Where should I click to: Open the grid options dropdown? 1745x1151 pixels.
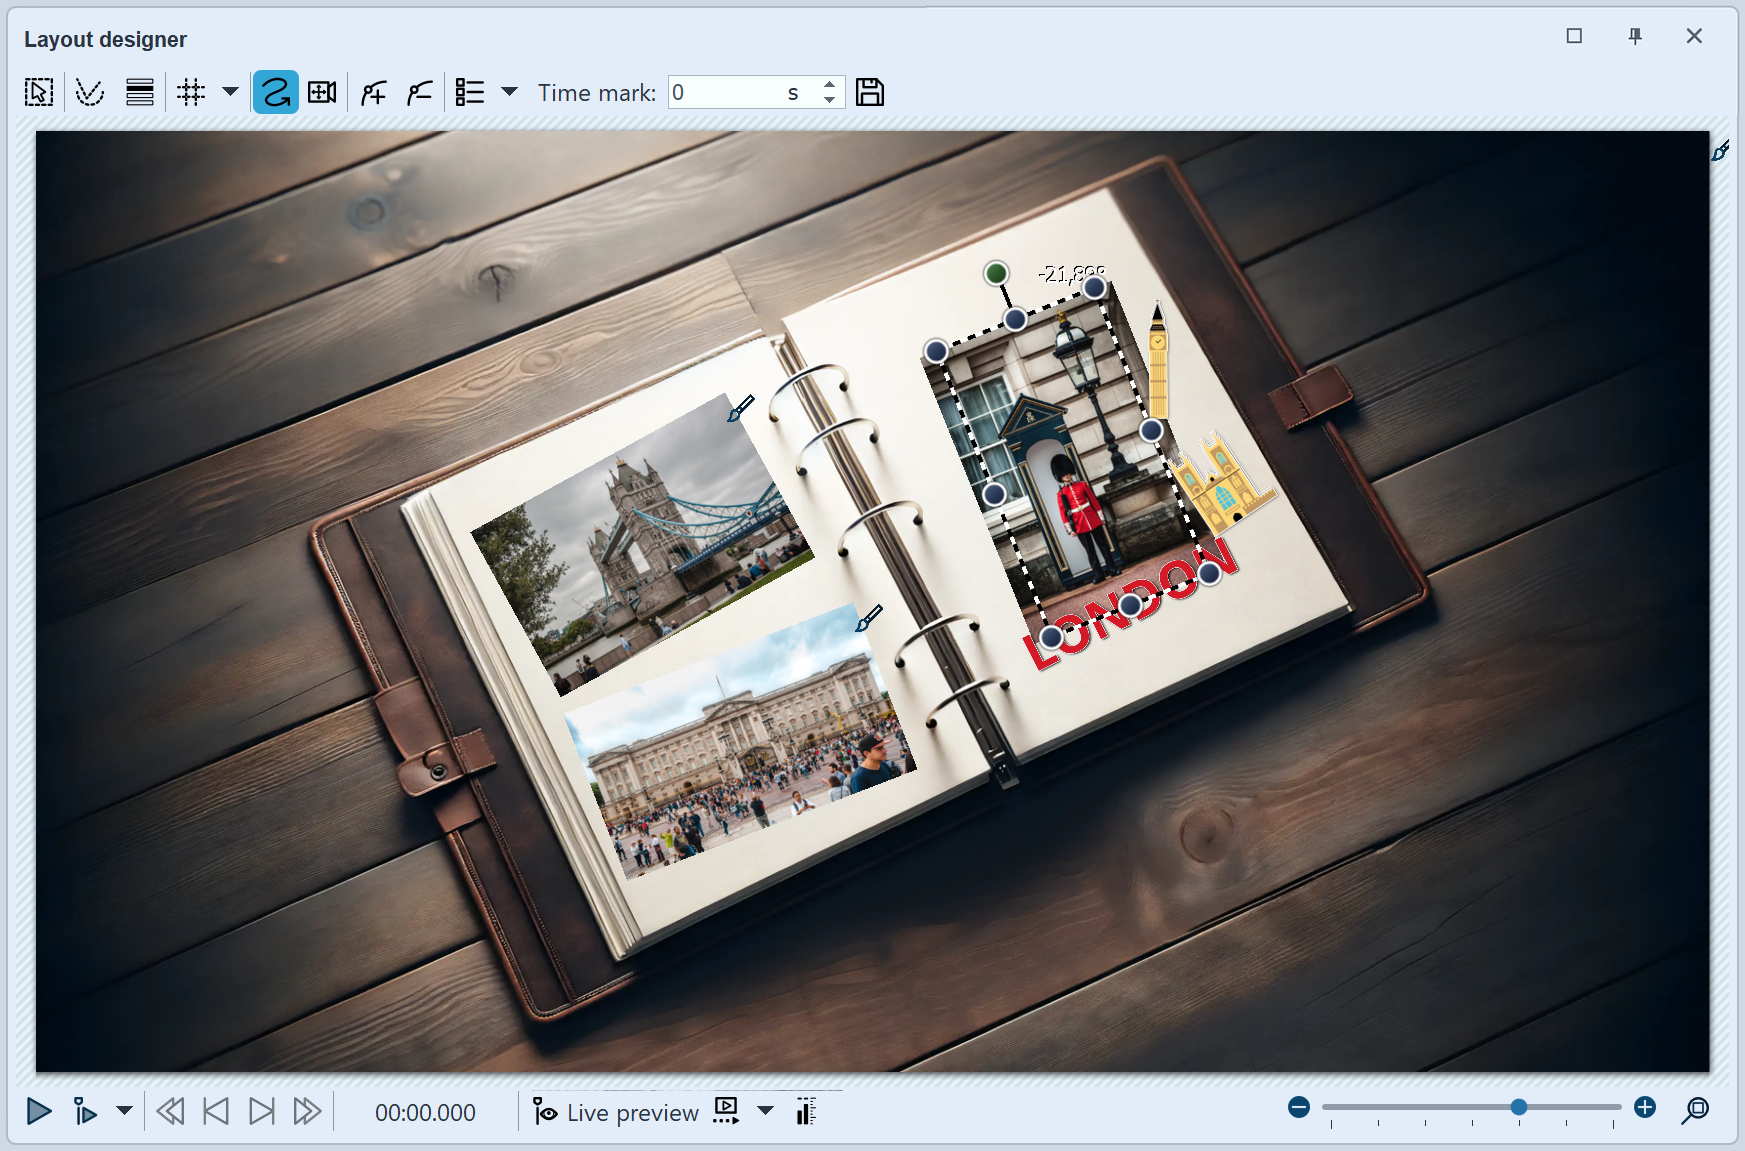229,92
